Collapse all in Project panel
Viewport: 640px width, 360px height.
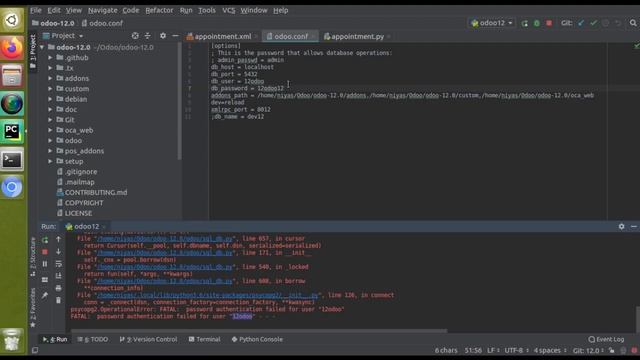click(147, 36)
